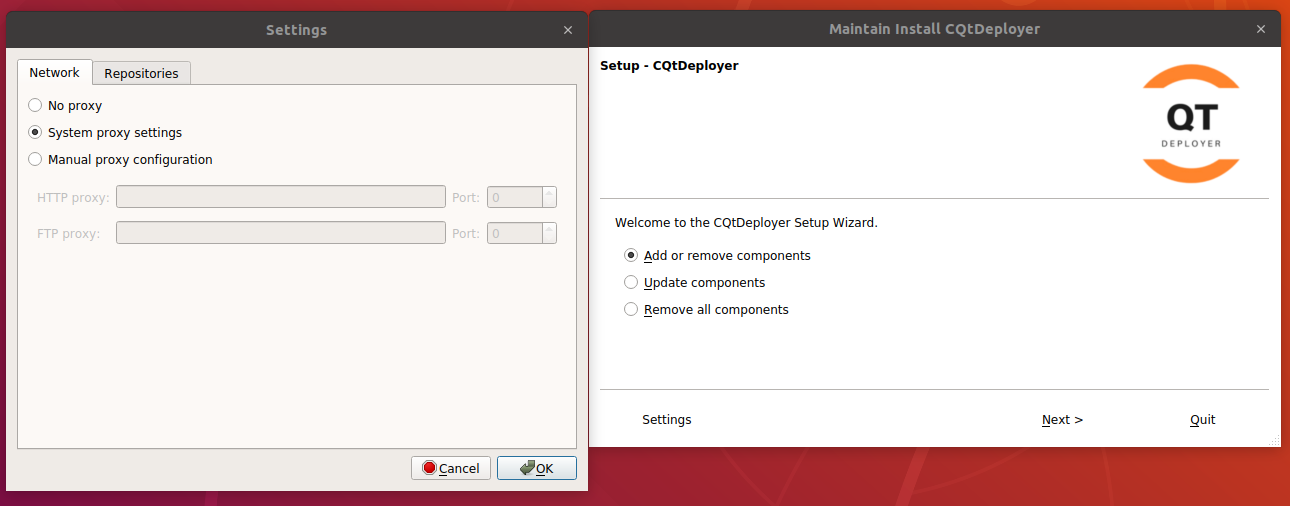Cancel the Settings dialog
This screenshot has width=1290, height=506.
pyautogui.click(x=450, y=468)
